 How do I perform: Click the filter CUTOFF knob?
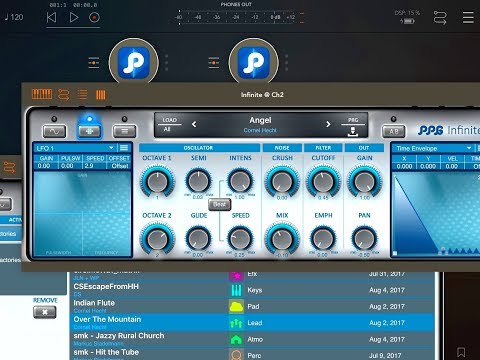pos(323,181)
